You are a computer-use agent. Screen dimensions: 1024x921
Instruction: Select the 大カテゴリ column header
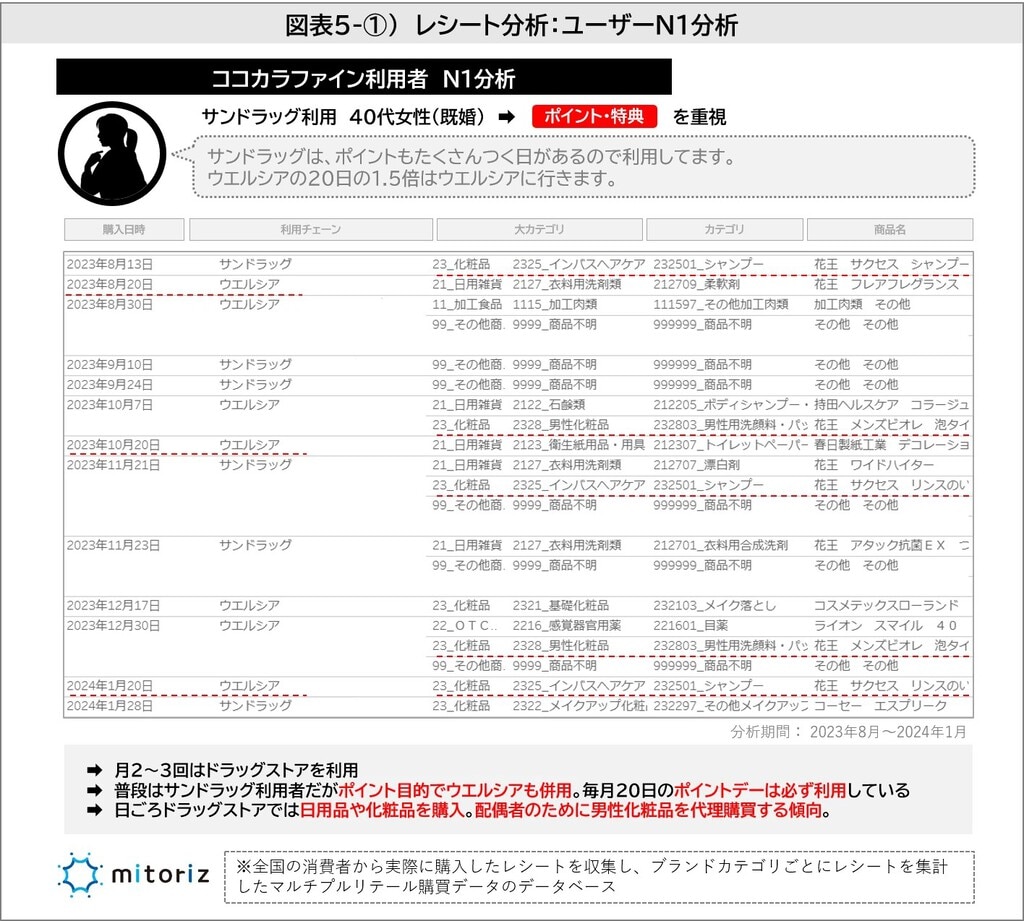tap(539, 229)
